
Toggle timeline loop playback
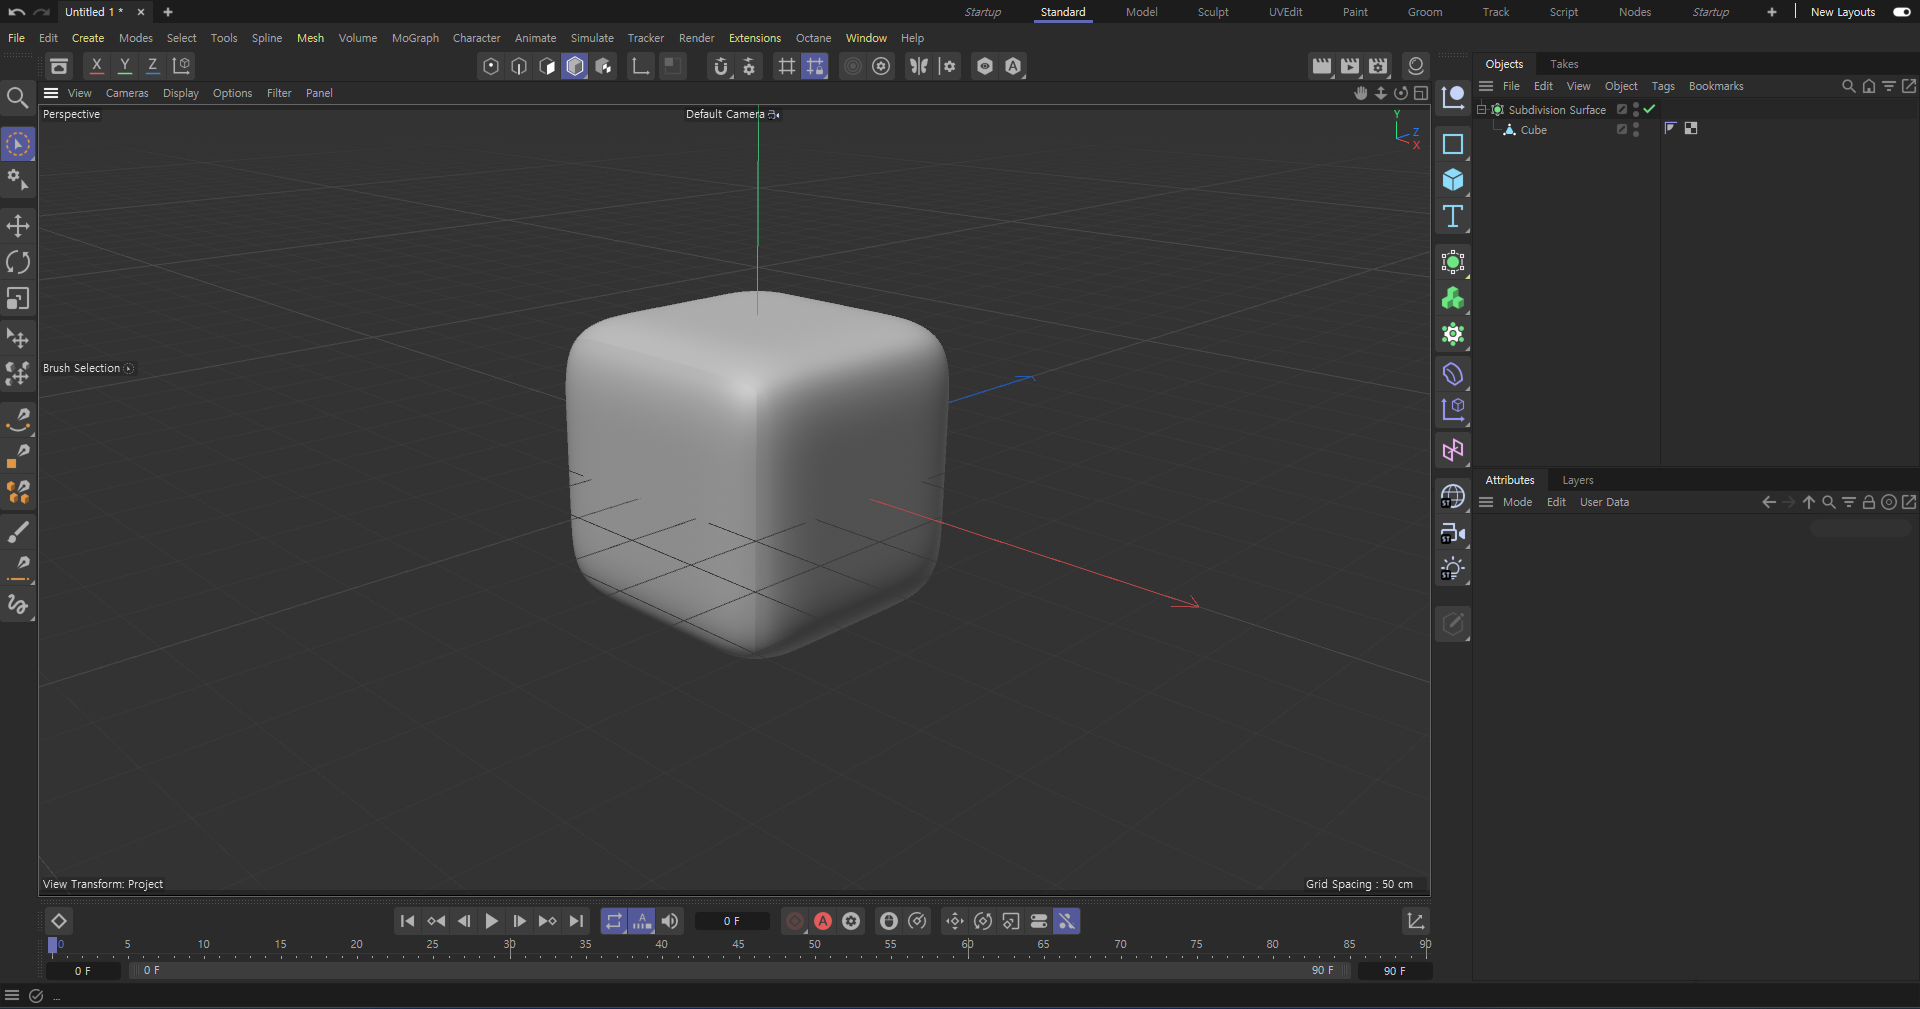coord(614,921)
